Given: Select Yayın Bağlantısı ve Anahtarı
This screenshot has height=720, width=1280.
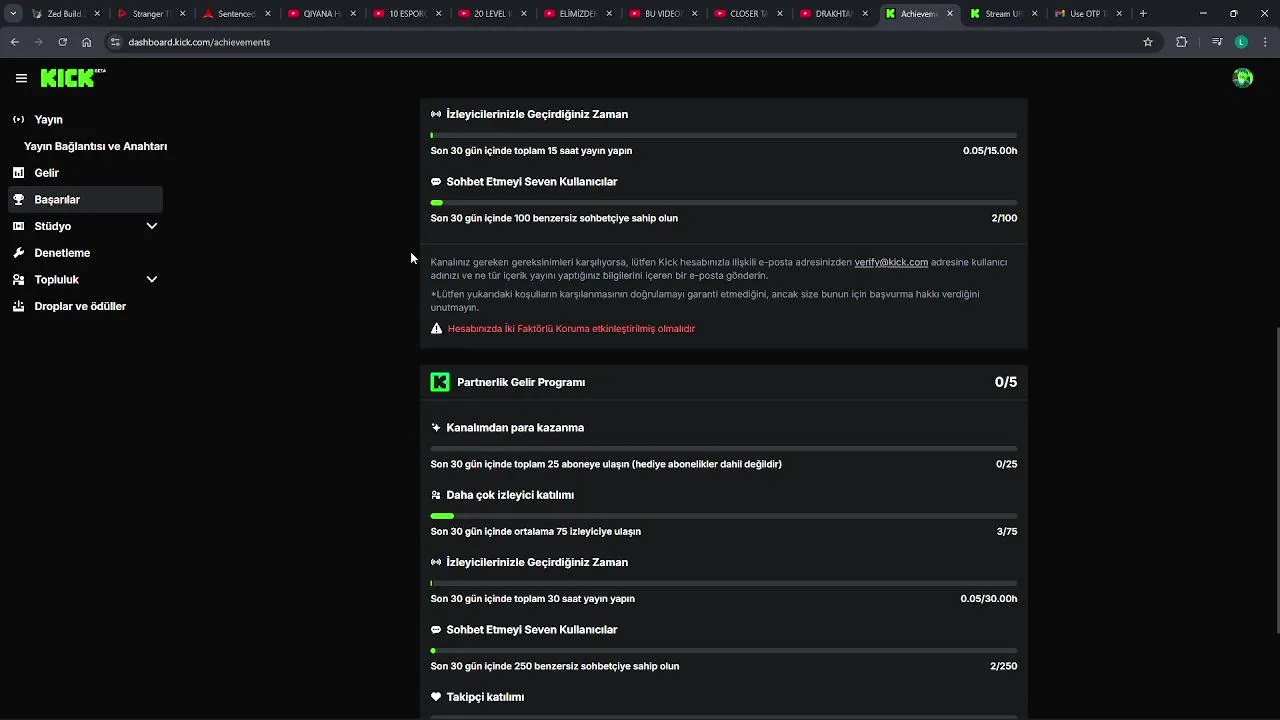Looking at the screenshot, I should (95, 146).
